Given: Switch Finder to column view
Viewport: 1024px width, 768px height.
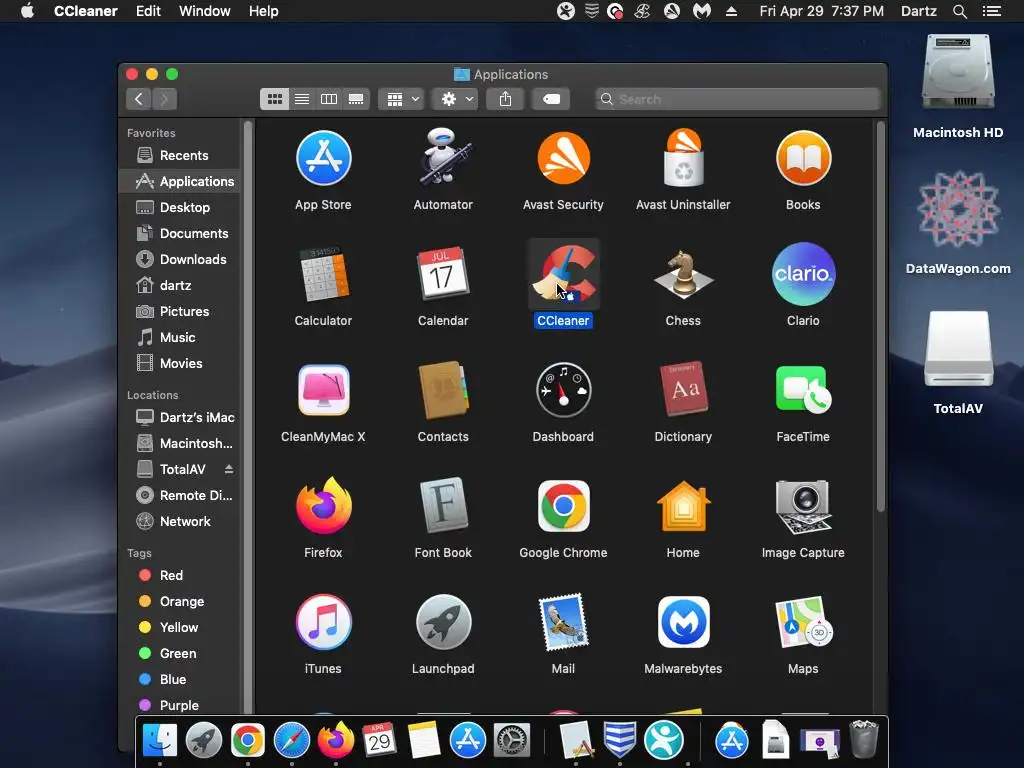Looking at the screenshot, I should (x=329, y=99).
